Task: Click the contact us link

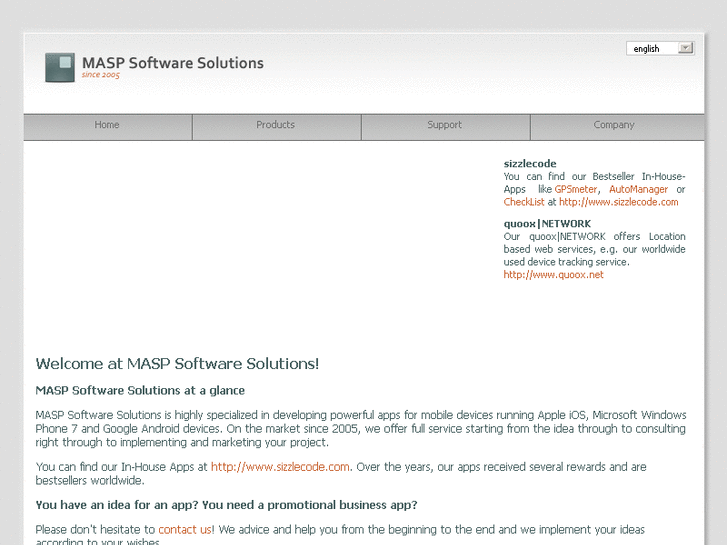Action: 185,529
